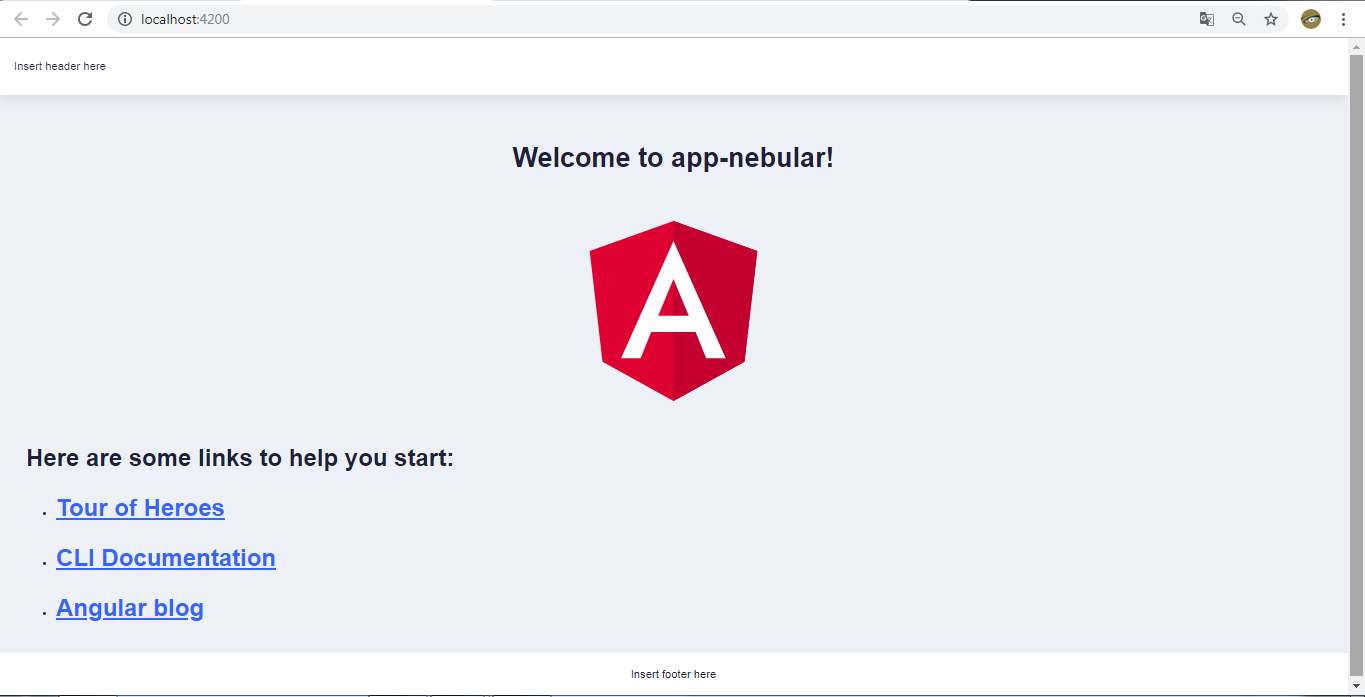
Task: Click the 'Welcome to app-nebular!' heading
Action: [673, 157]
